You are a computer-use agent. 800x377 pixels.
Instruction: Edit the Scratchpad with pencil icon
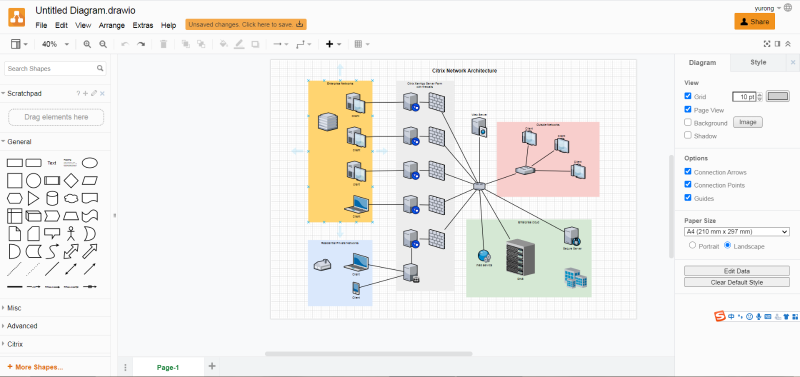click(94, 93)
